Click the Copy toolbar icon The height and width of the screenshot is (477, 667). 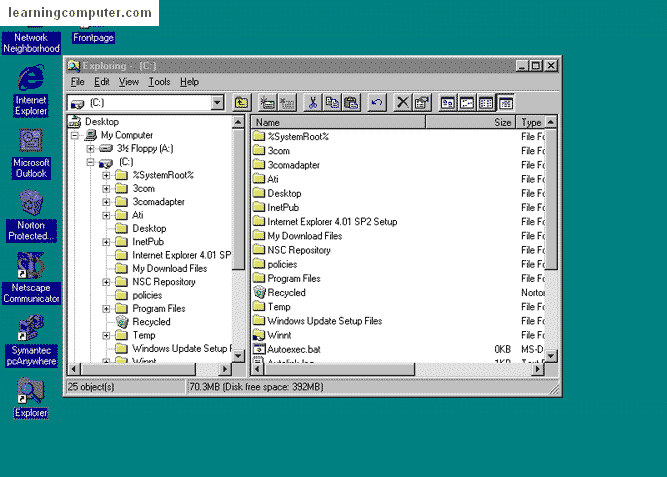[x=332, y=103]
